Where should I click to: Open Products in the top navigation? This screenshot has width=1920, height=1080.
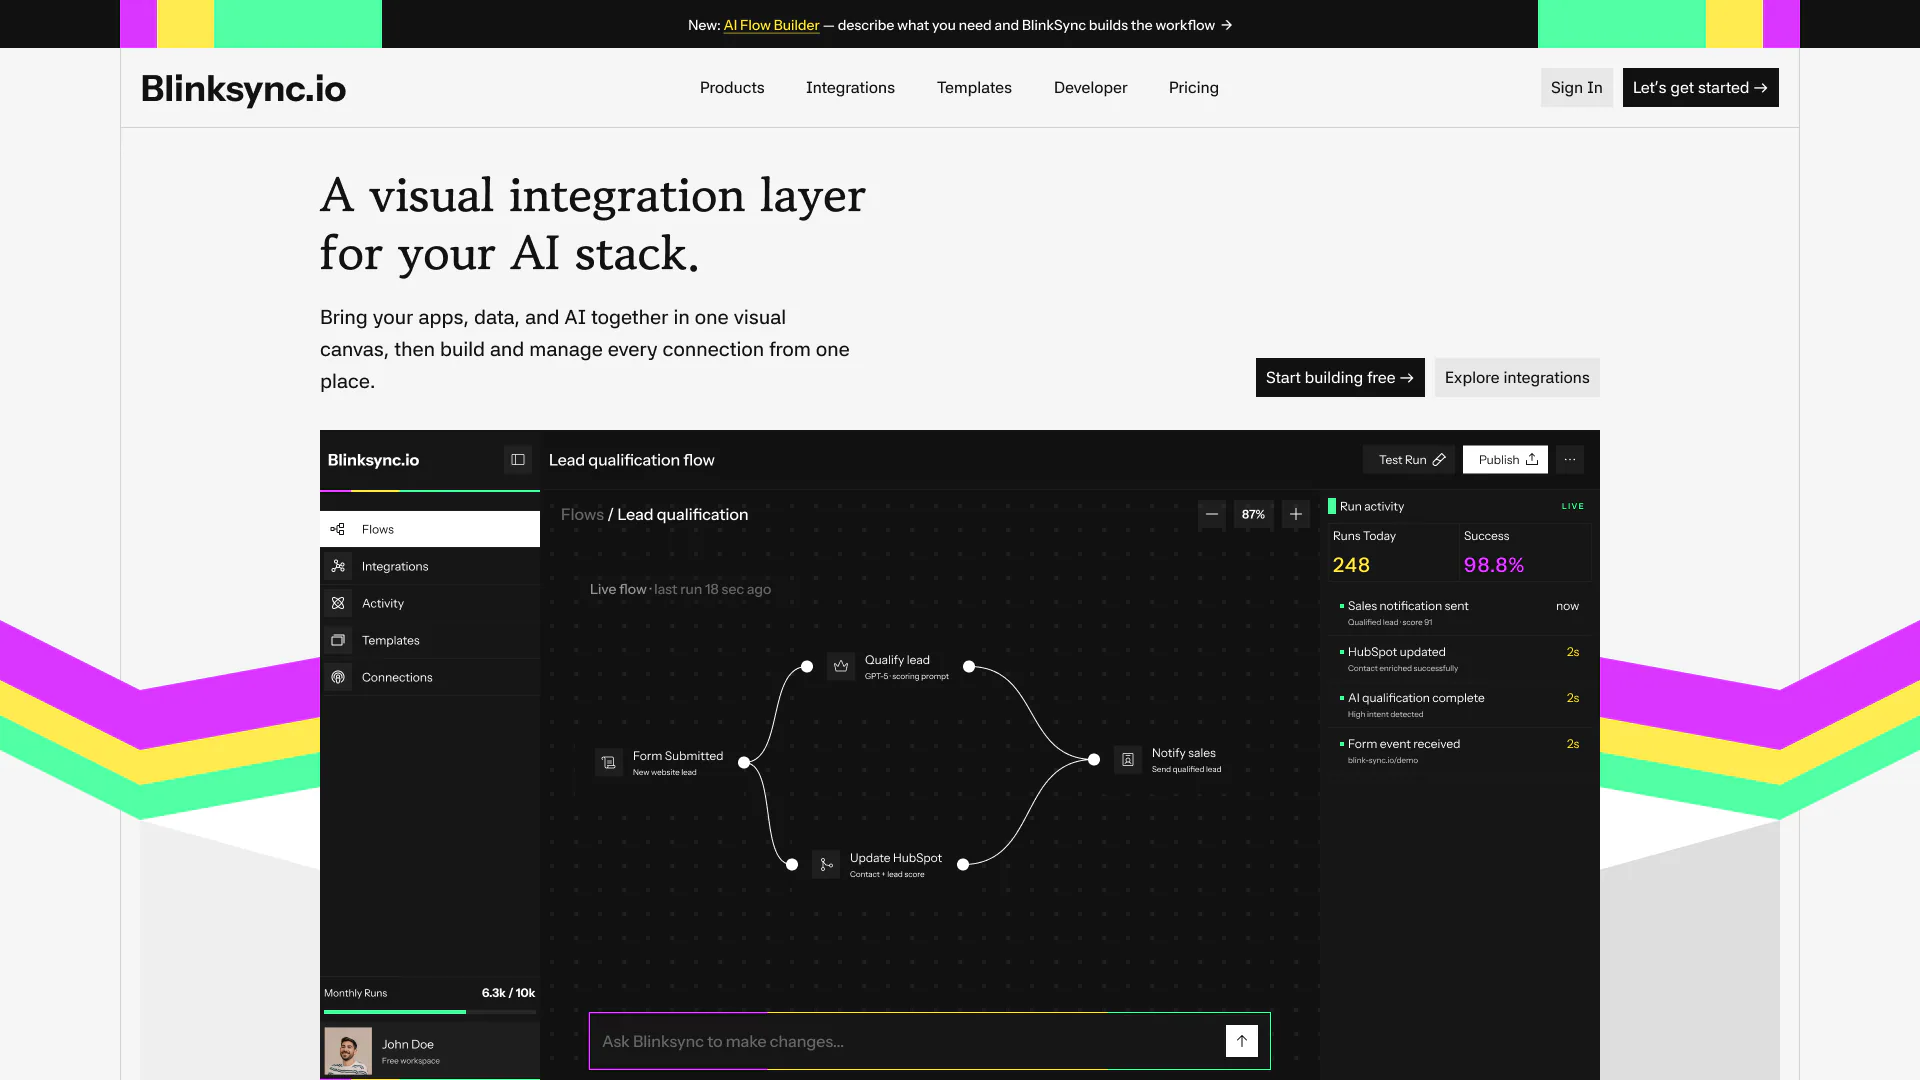tap(732, 88)
